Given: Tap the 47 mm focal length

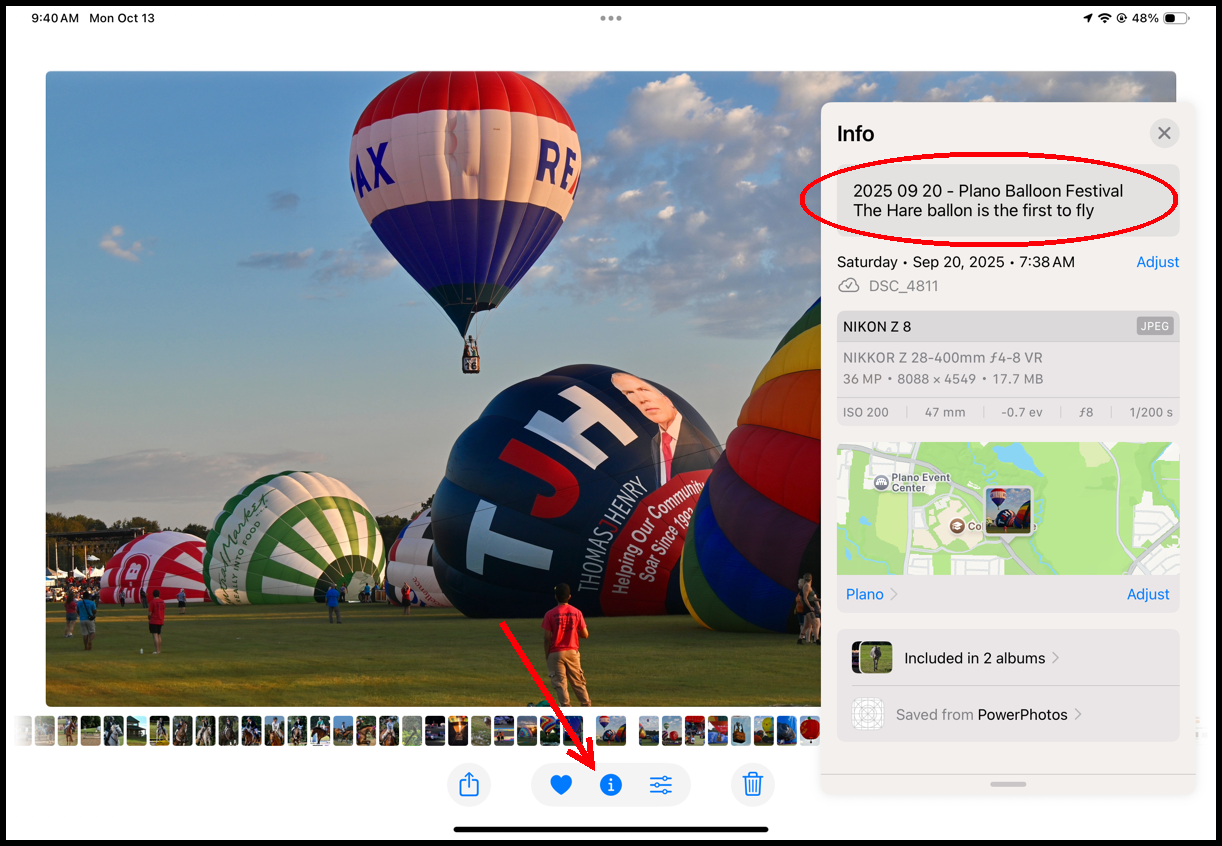Looking at the screenshot, I should point(946,412).
